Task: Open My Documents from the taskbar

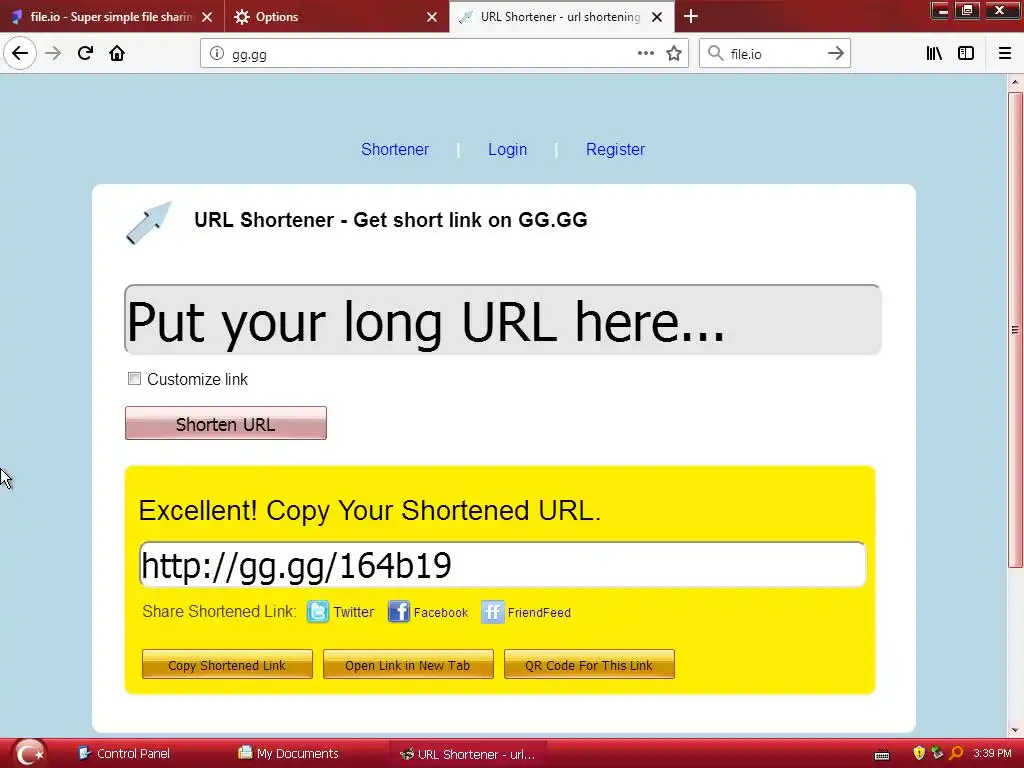Action: [x=289, y=754]
